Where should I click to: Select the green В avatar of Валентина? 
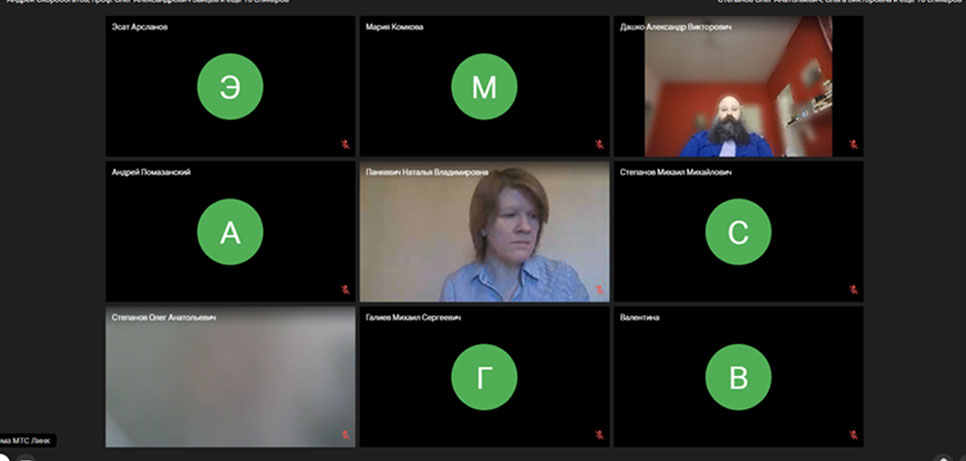738,377
